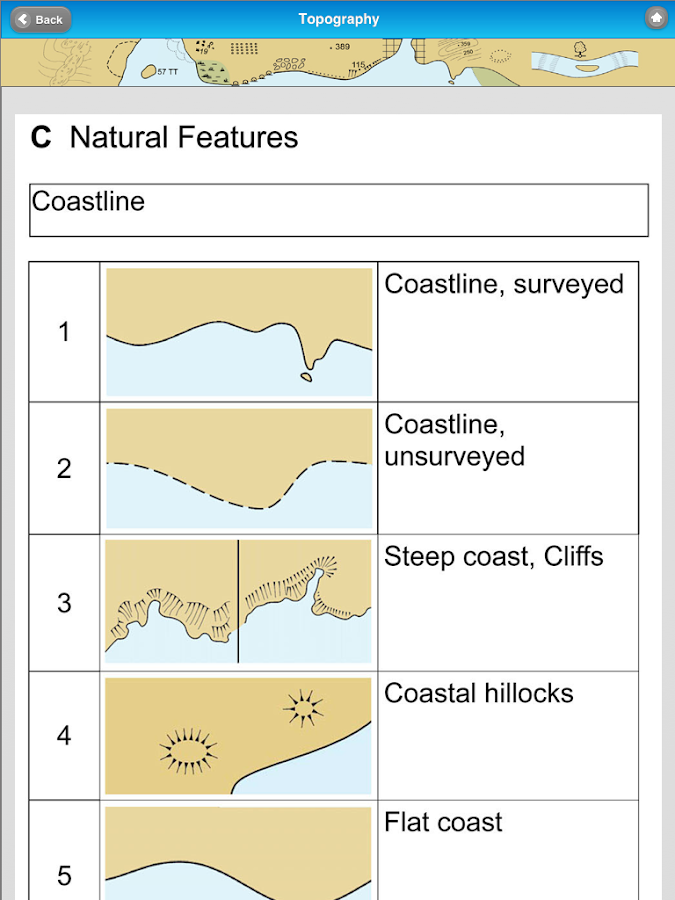Tap the small round hillock symbol

coord(302,708)
